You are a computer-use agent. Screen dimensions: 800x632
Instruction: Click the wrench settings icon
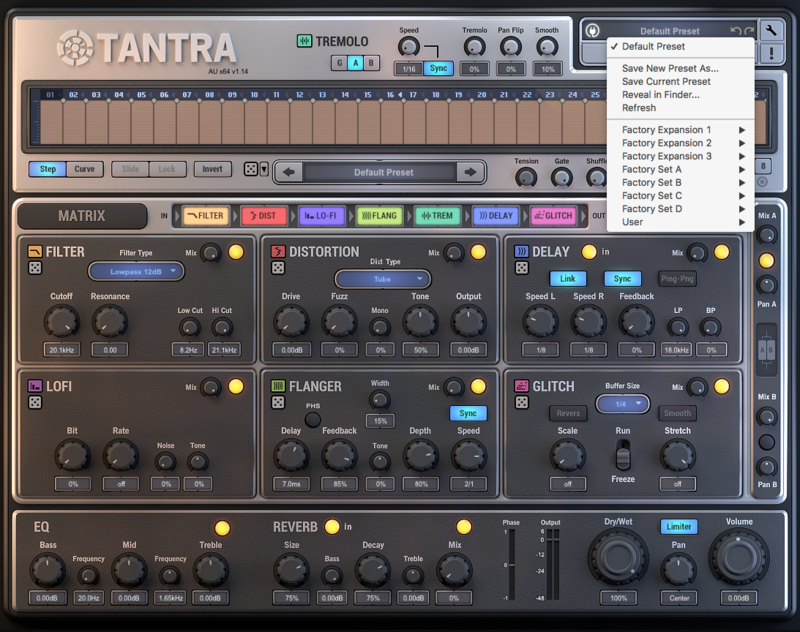(771, 30)
